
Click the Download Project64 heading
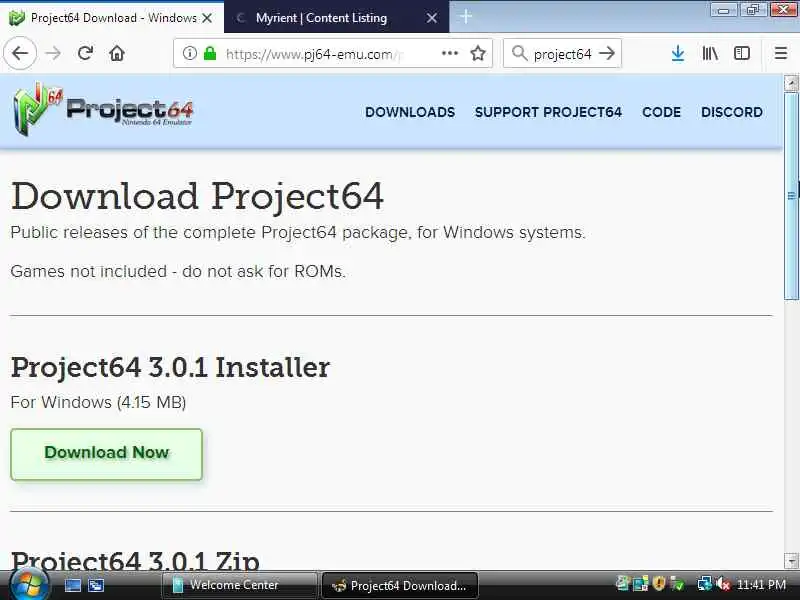pyautogui.click(x=197, y=196)
